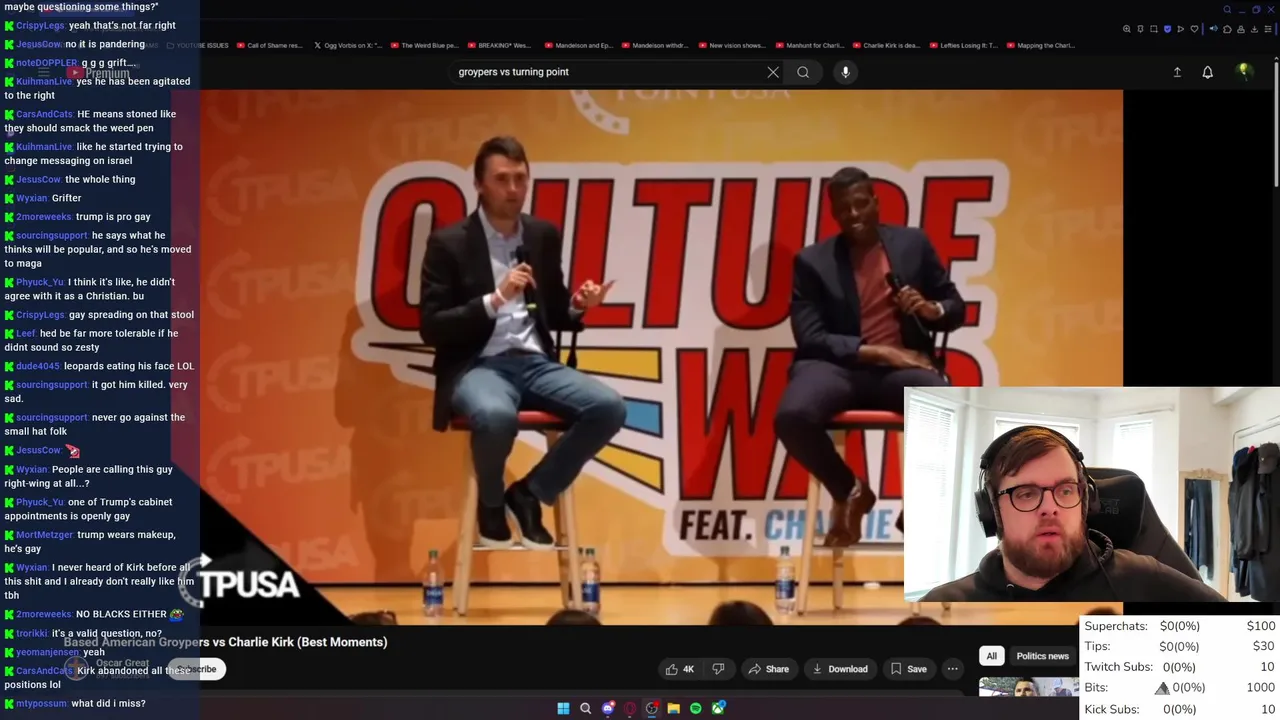The height and width of the screenshot is (720, 1280).
Task: Open 'Manhunt for Charl...' bookmark
Action: point(809,45)
